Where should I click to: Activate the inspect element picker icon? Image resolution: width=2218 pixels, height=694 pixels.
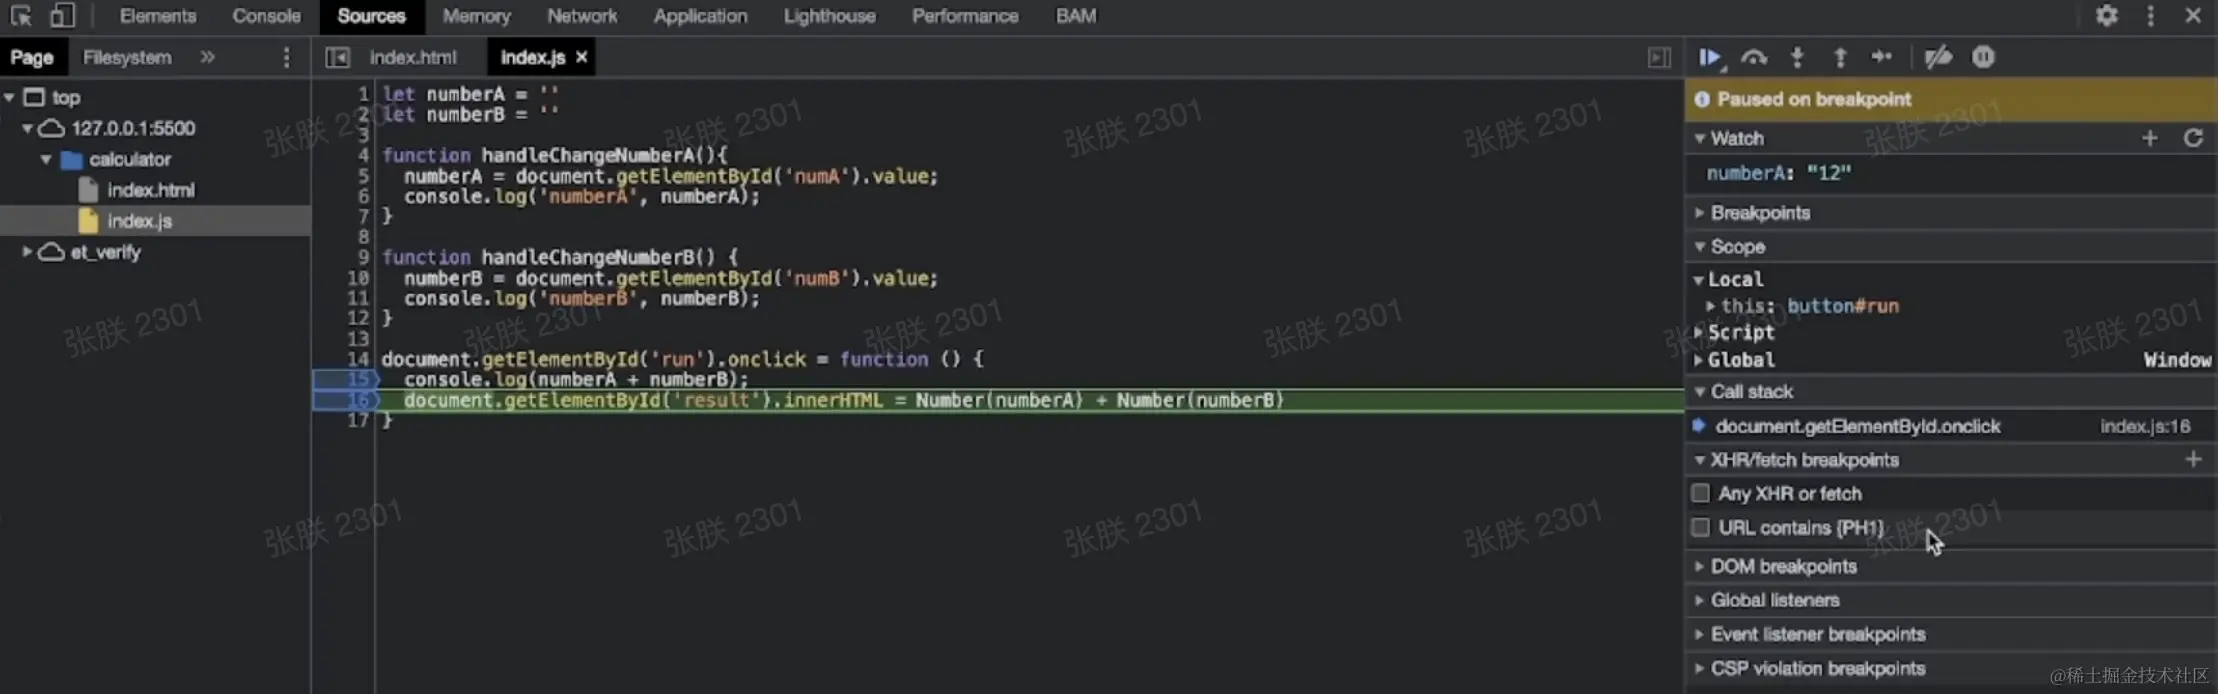tap(21, 16)
